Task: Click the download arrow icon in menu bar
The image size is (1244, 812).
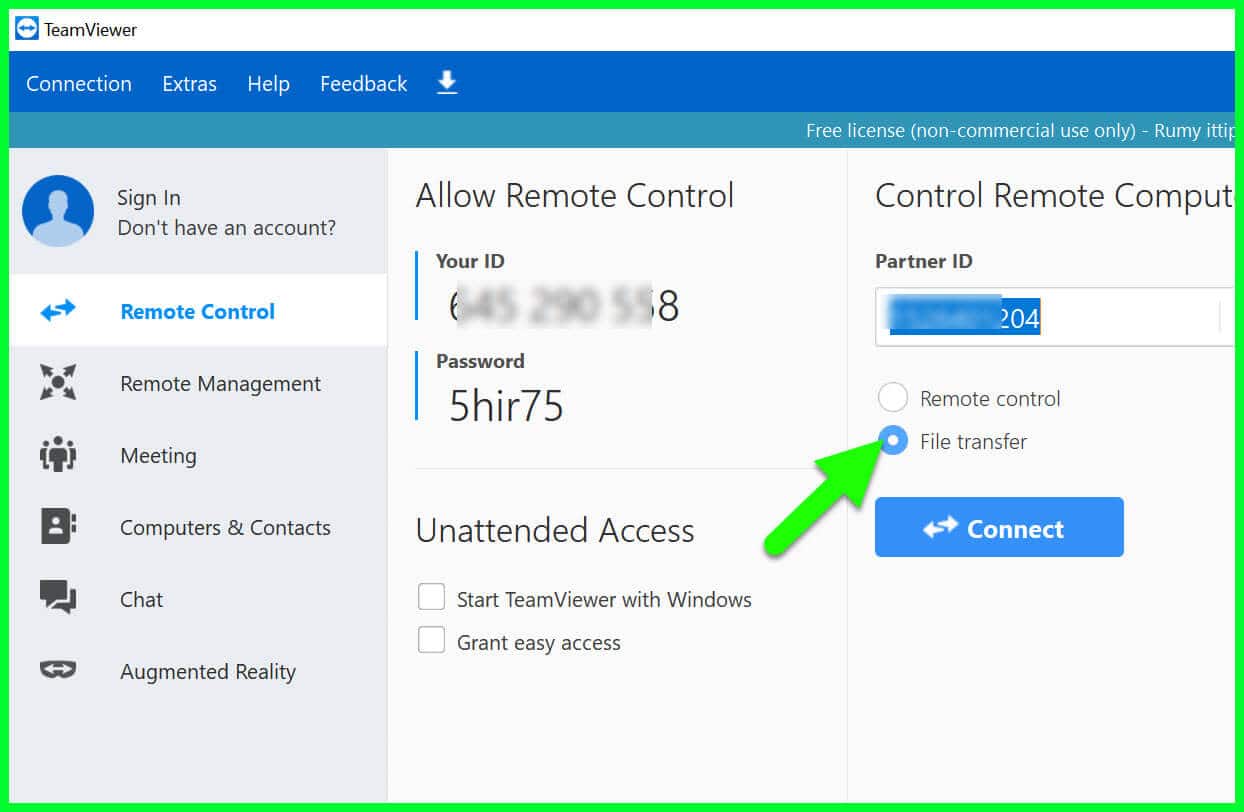Action: pos(447,83)
